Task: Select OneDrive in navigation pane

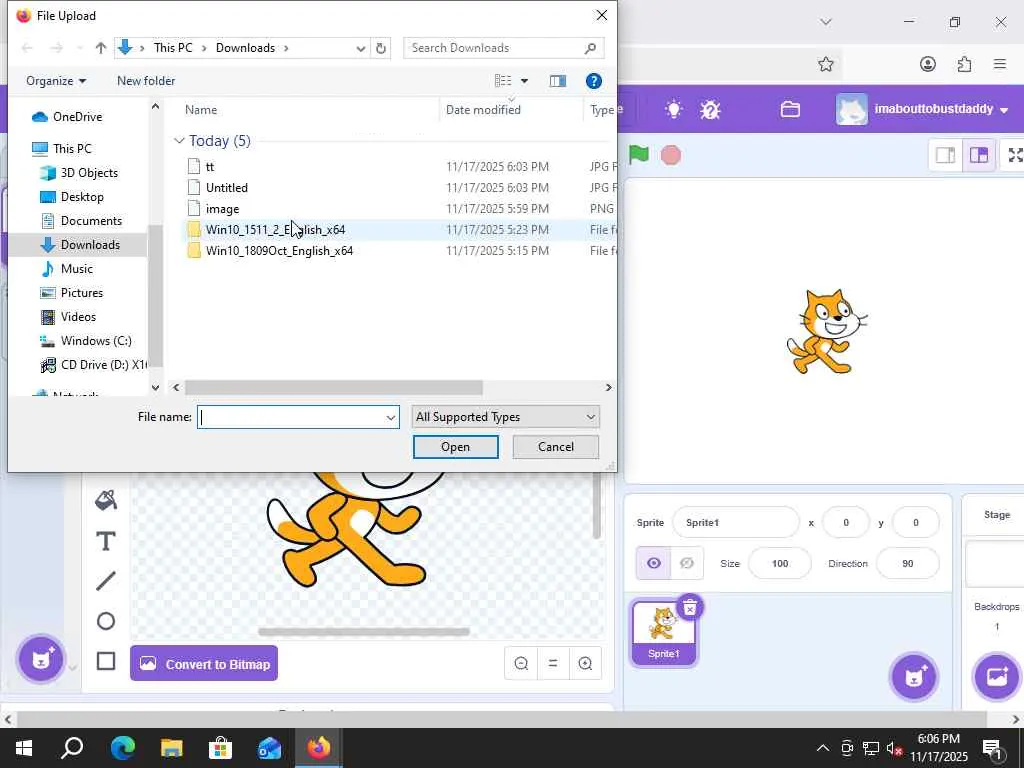Action: [77, 117]
